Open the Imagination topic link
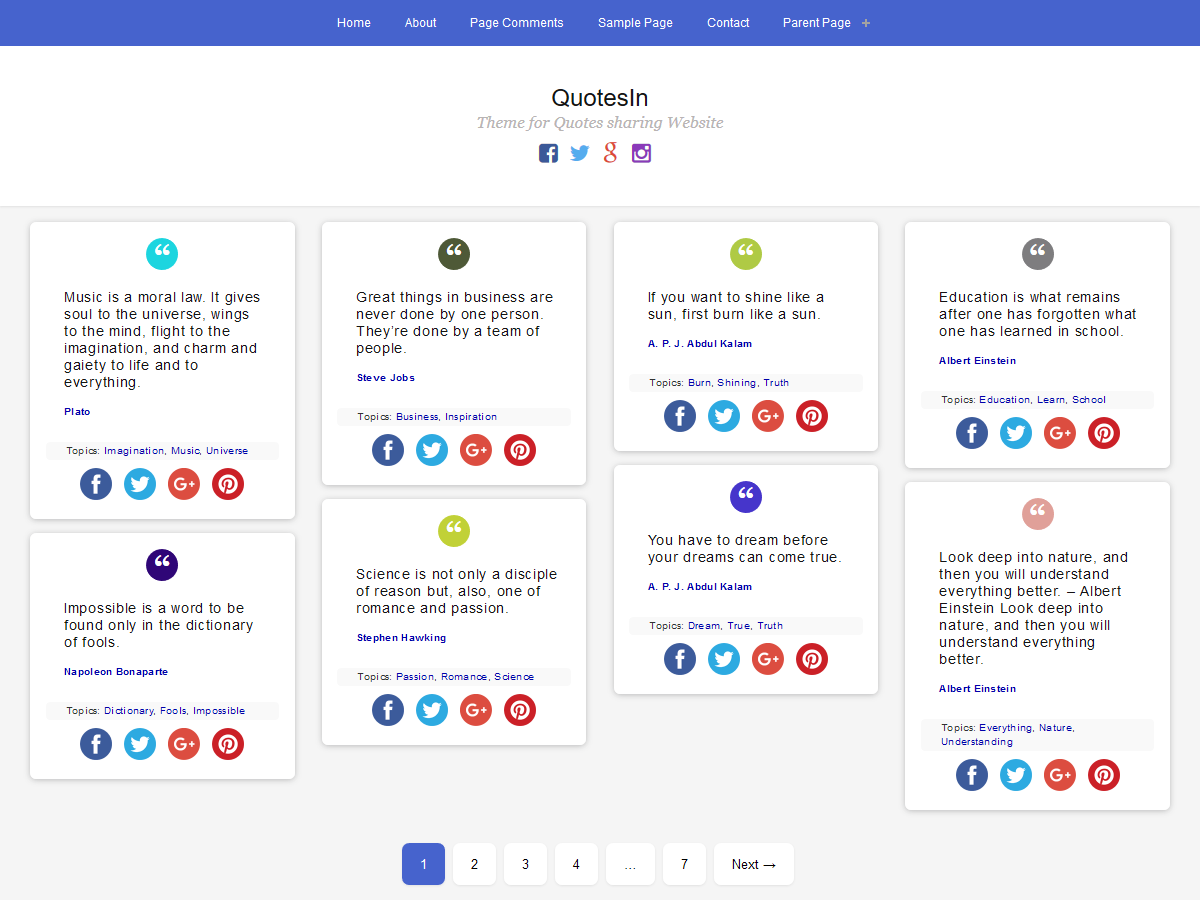This screenshot has height=900, width=1200. point(134,451)
